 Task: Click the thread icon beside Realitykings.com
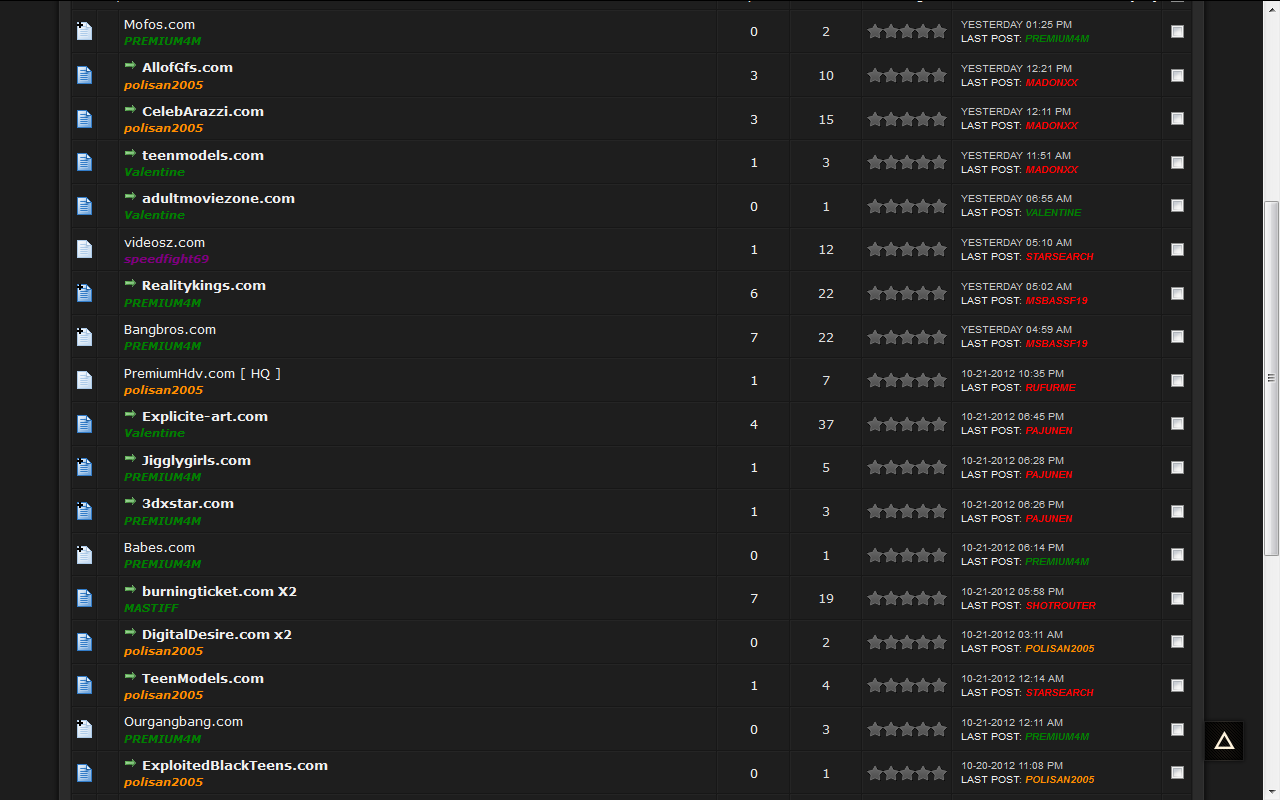(84, 293)
